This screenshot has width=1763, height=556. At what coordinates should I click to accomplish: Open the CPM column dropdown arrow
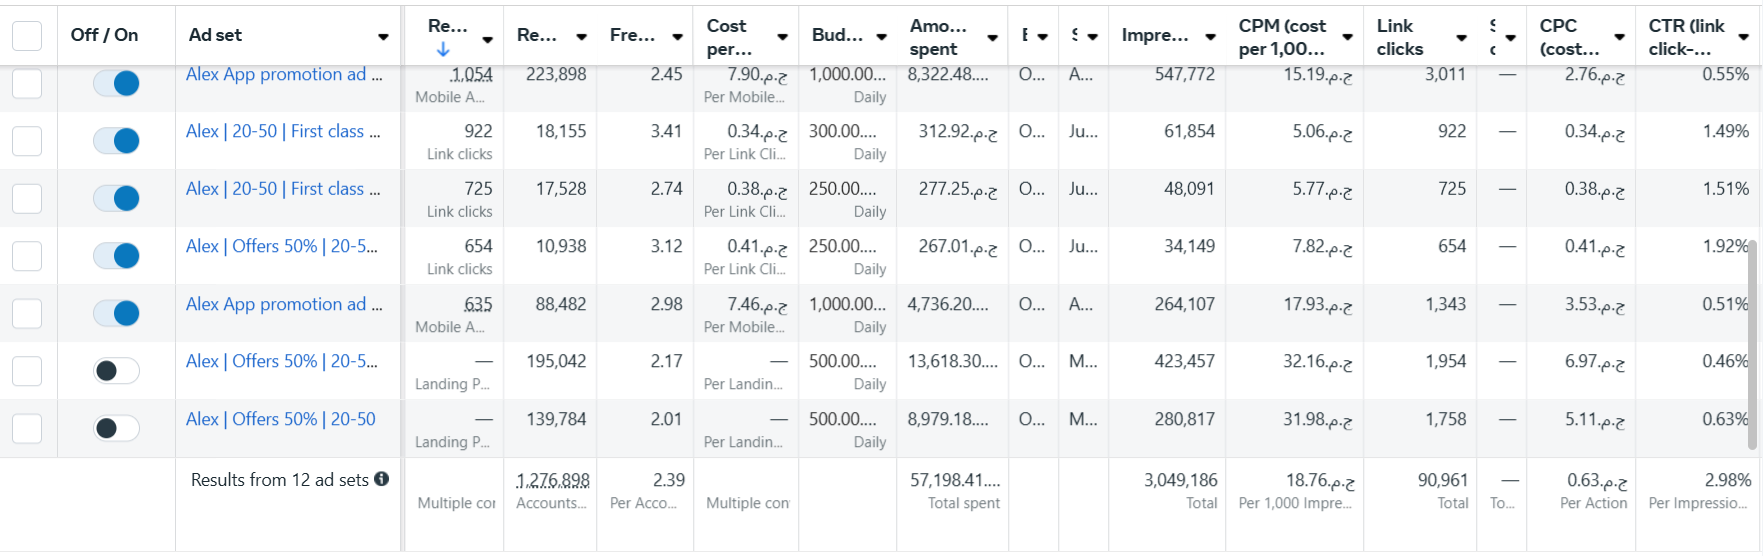pos(1348,37)
